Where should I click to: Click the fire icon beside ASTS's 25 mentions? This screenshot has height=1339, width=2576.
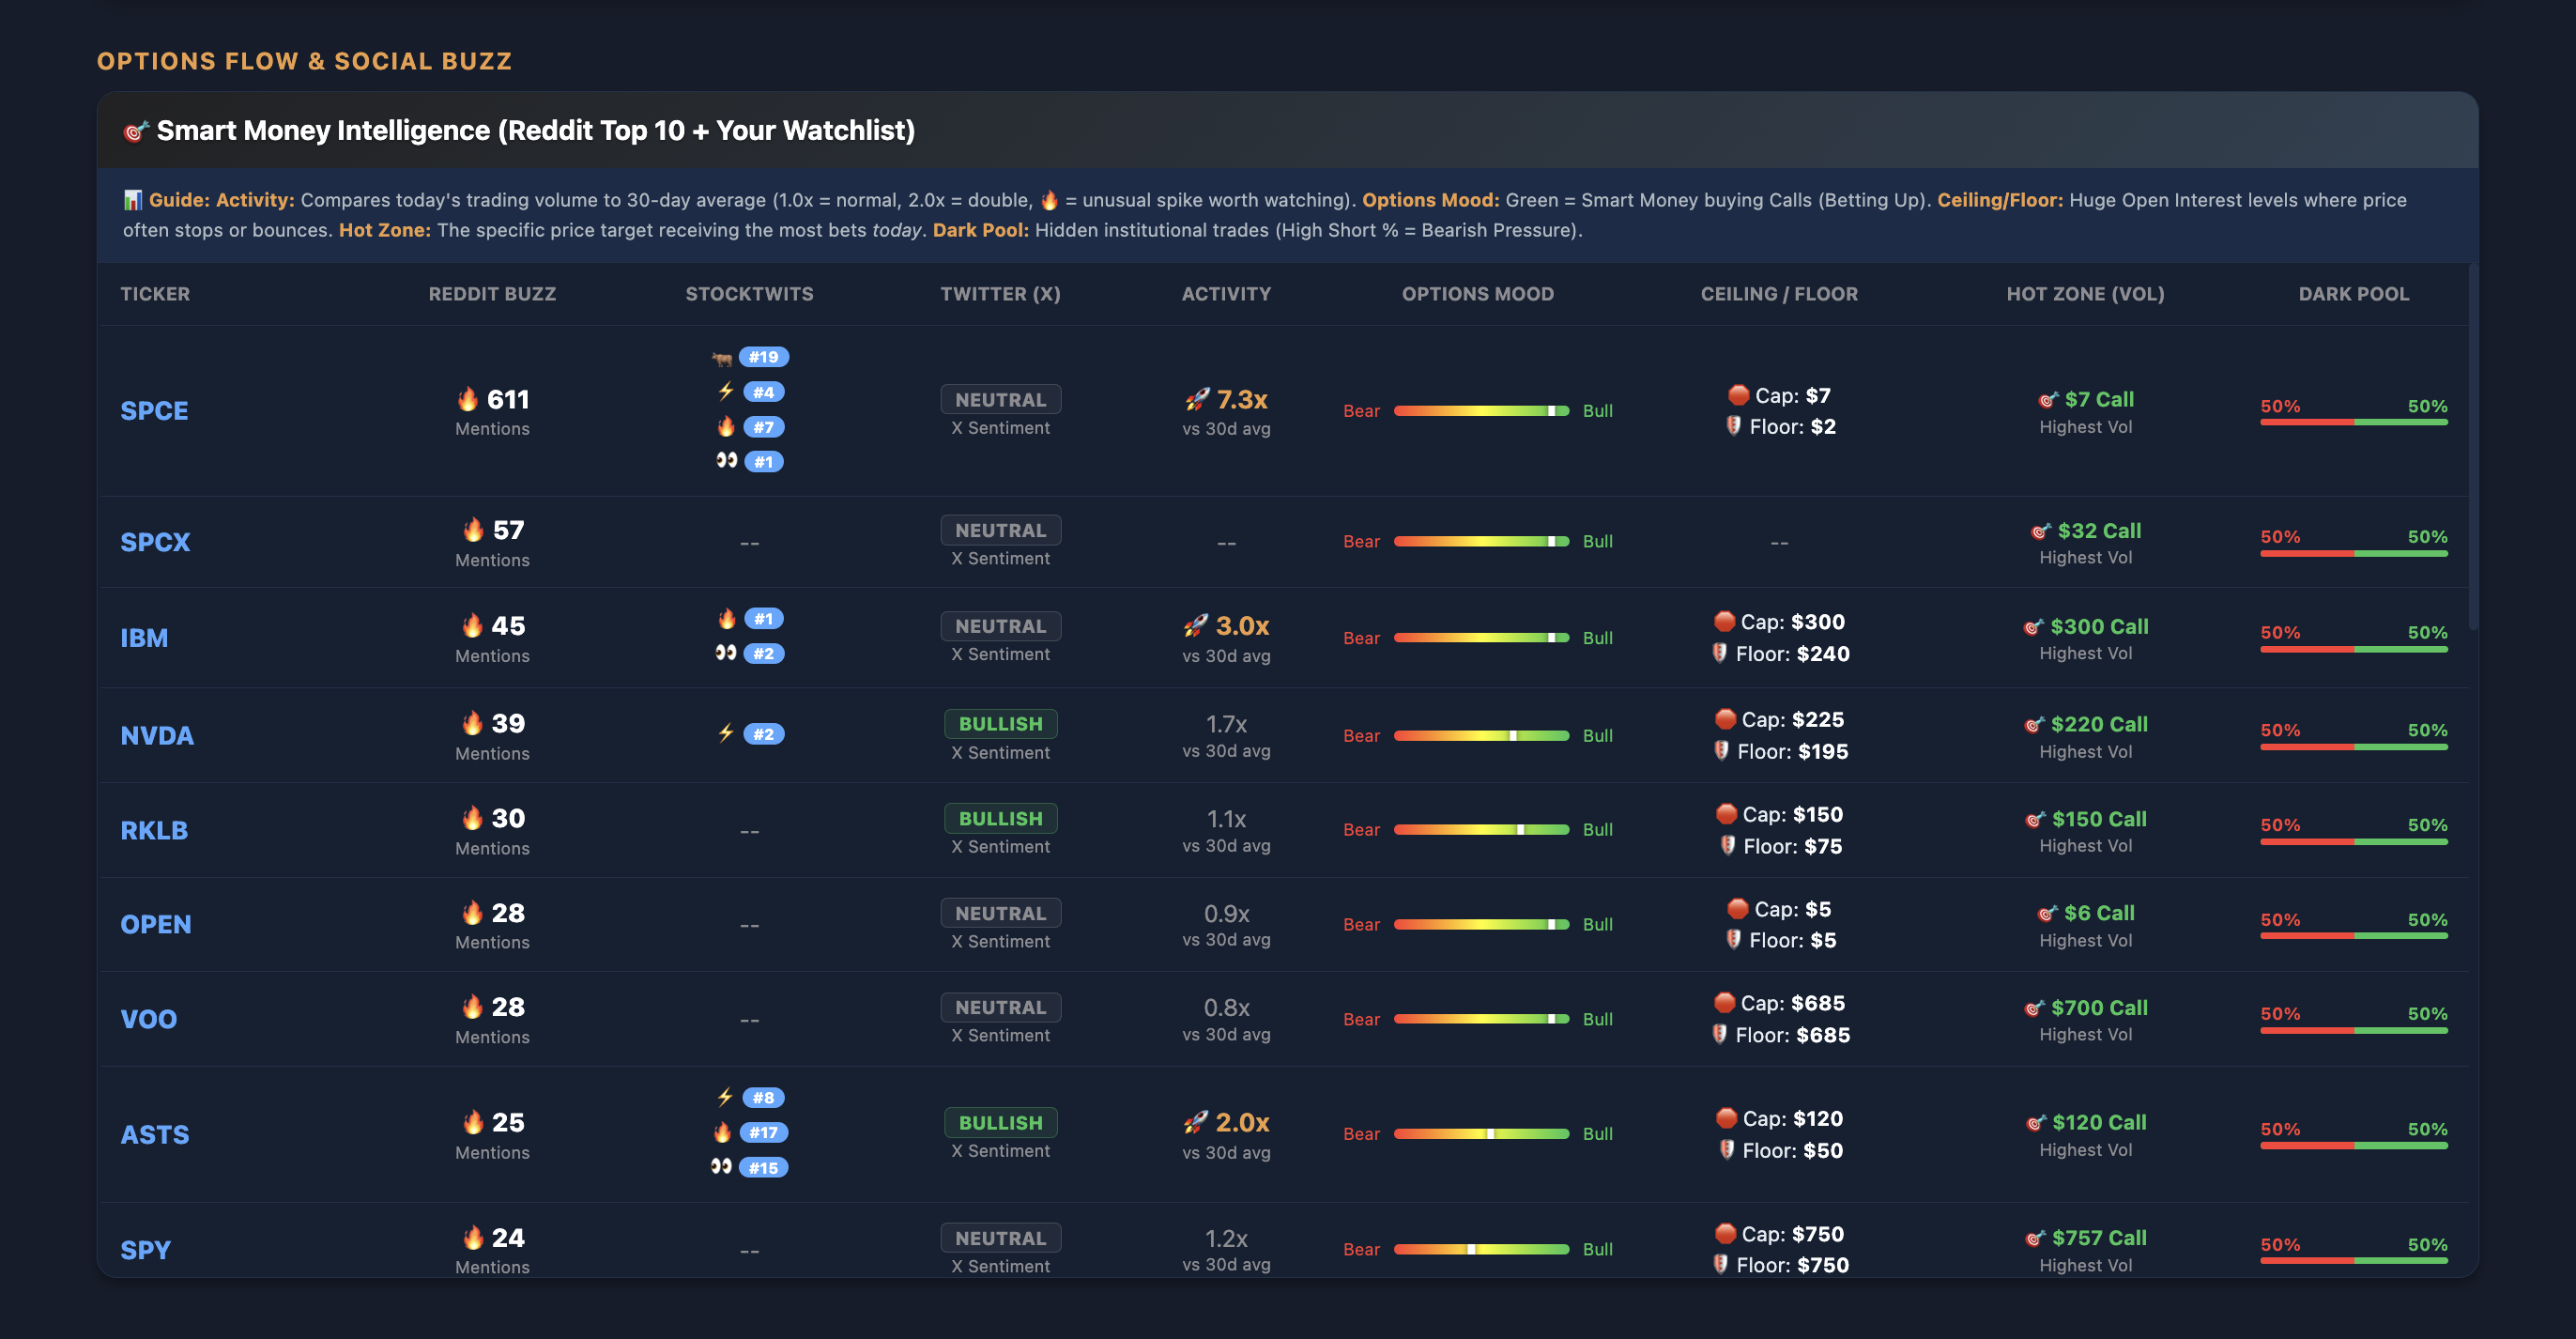[472, 1121]
